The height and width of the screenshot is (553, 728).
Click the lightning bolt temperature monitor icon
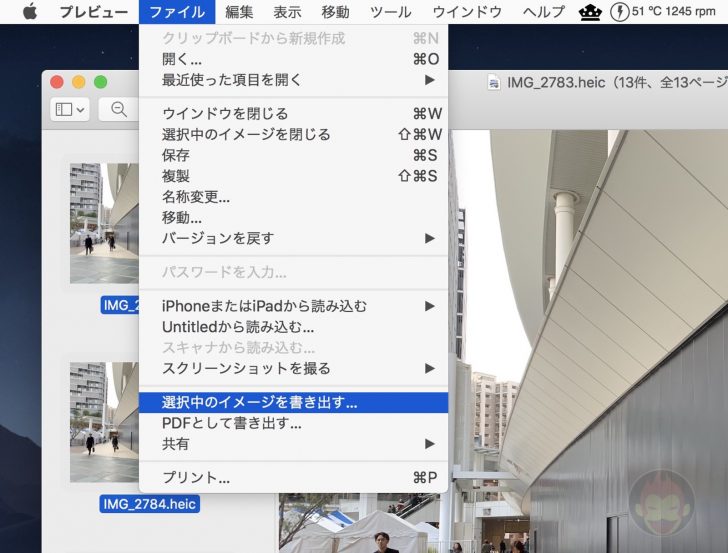click(619, 12)
